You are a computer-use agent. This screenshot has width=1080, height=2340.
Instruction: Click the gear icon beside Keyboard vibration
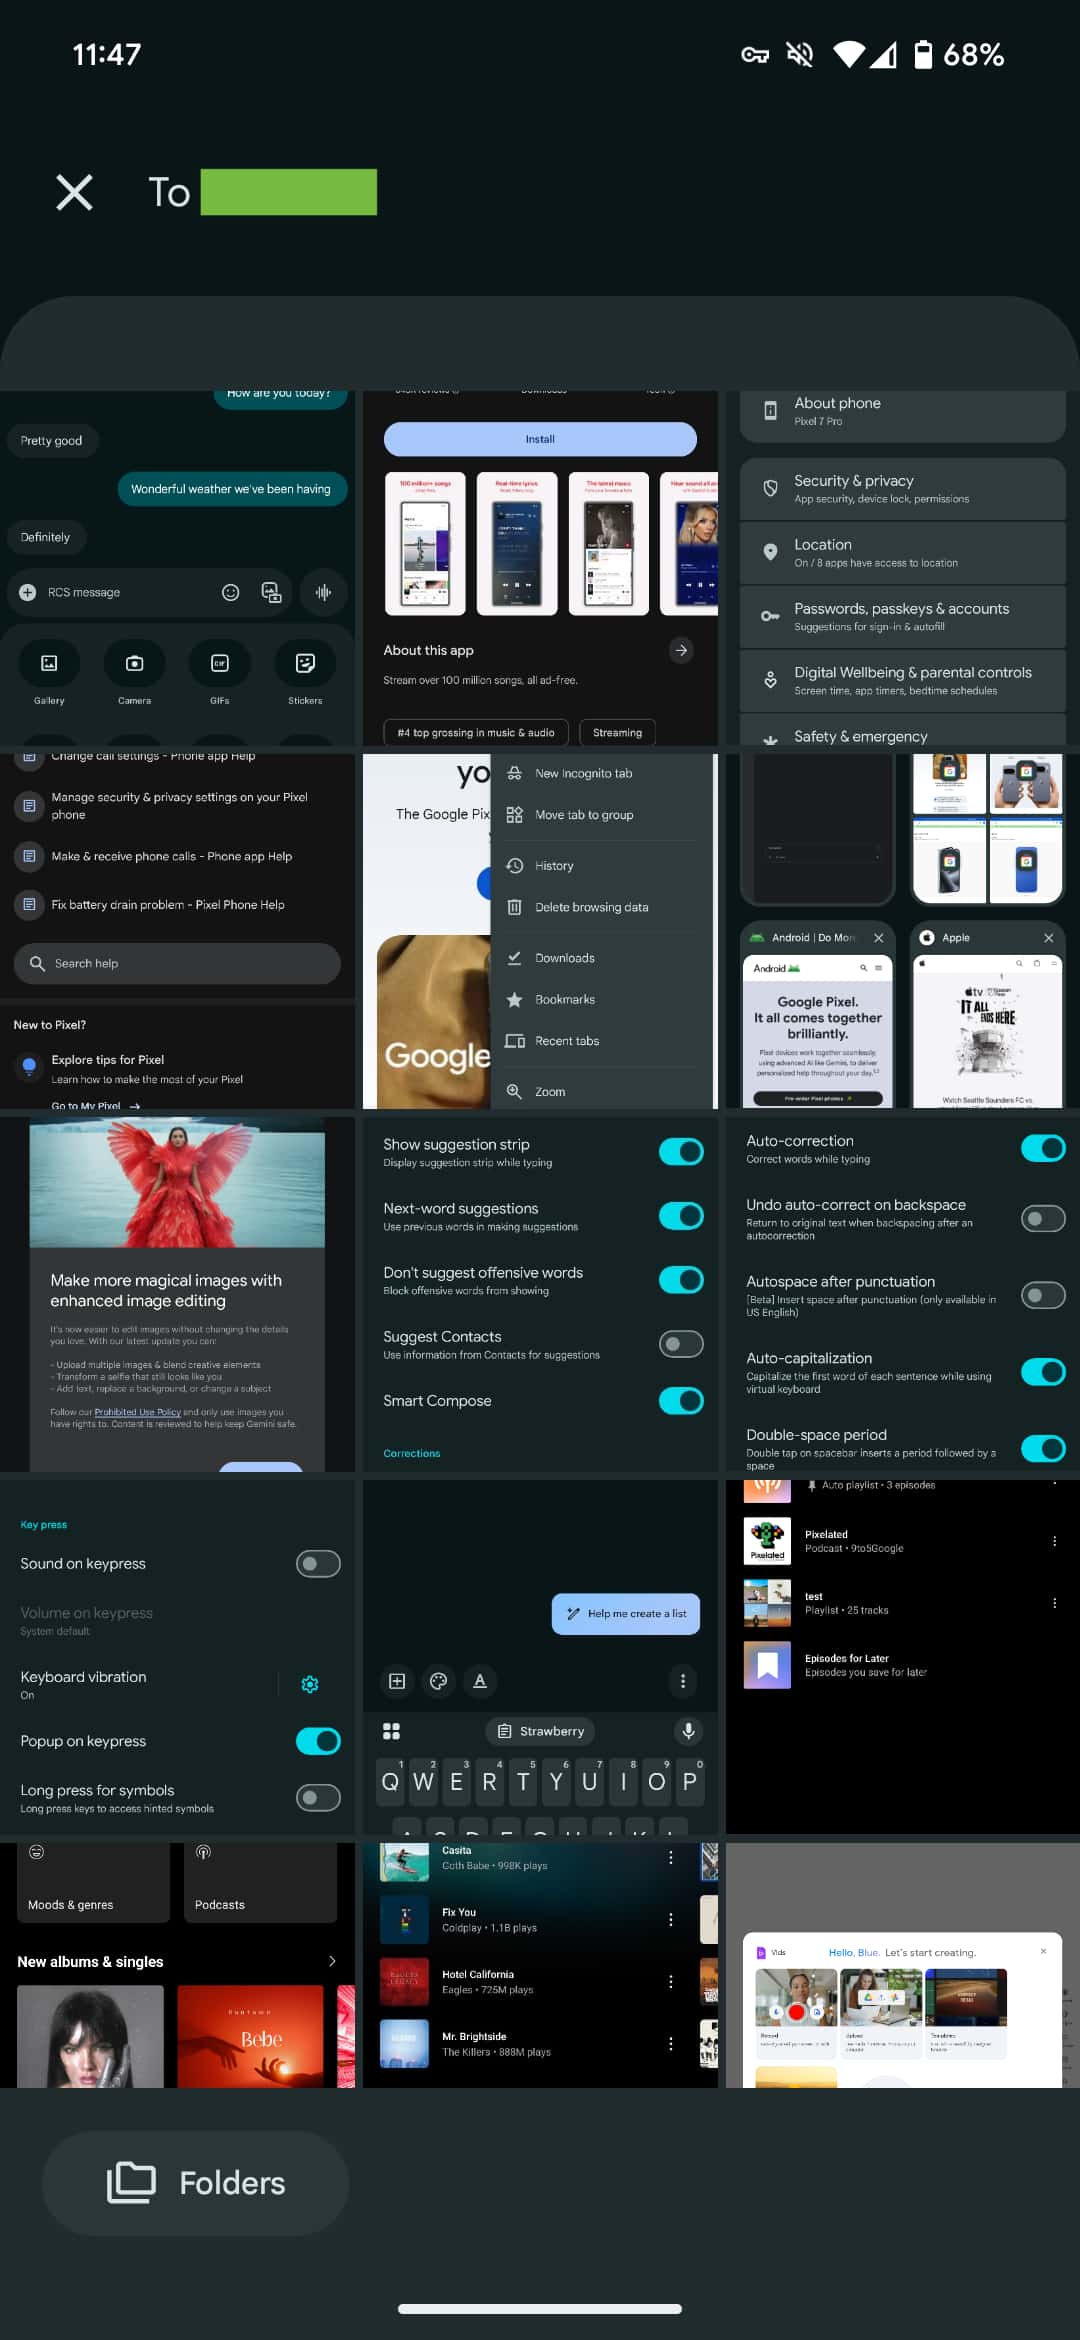coord(310,1684)
